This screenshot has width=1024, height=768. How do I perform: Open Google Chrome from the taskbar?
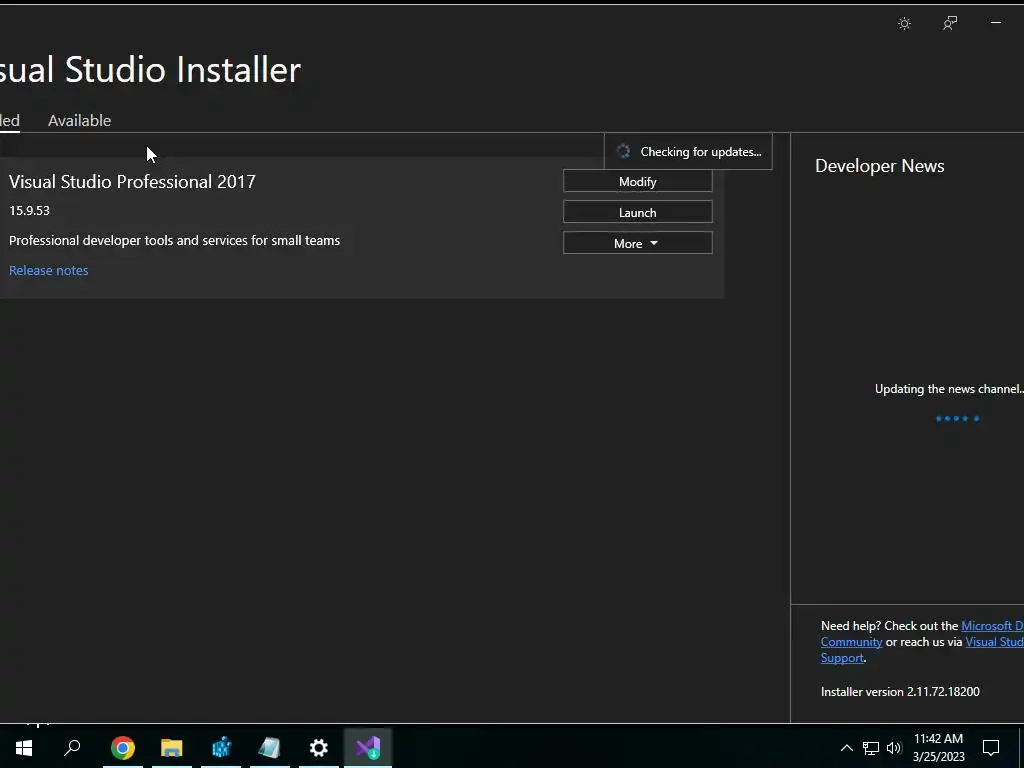[123, 747]
